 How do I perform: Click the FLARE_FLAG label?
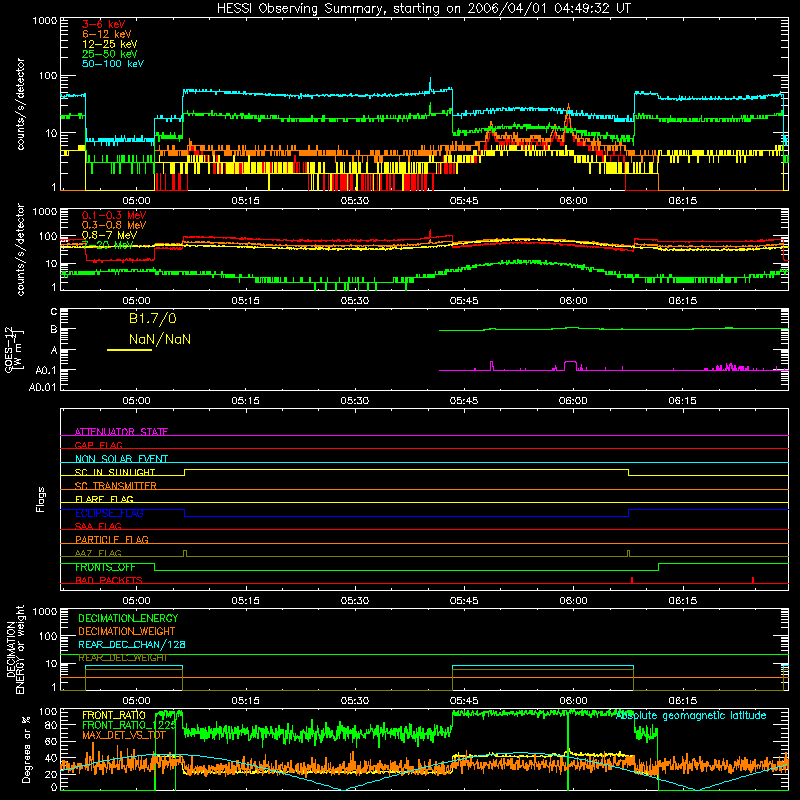(104, 499)
